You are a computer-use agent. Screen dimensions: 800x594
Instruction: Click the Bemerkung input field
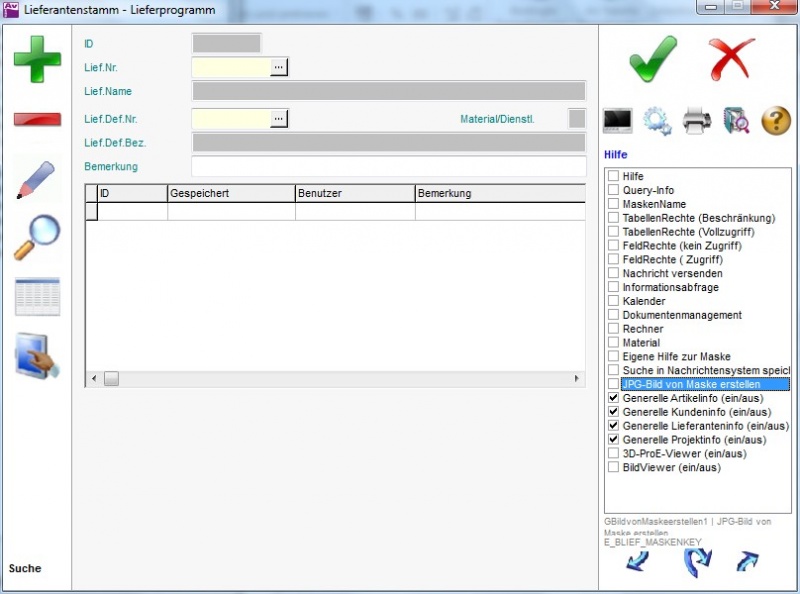click(x=388, y=166)
